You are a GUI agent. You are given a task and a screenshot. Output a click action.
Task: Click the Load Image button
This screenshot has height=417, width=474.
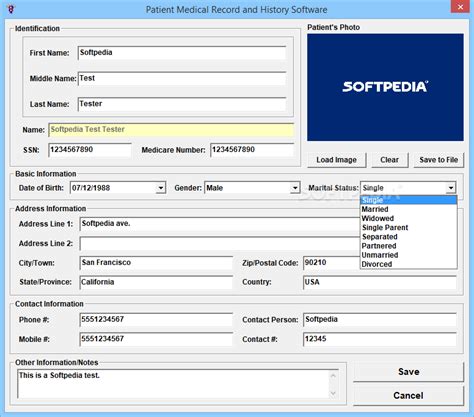point(336,160)
